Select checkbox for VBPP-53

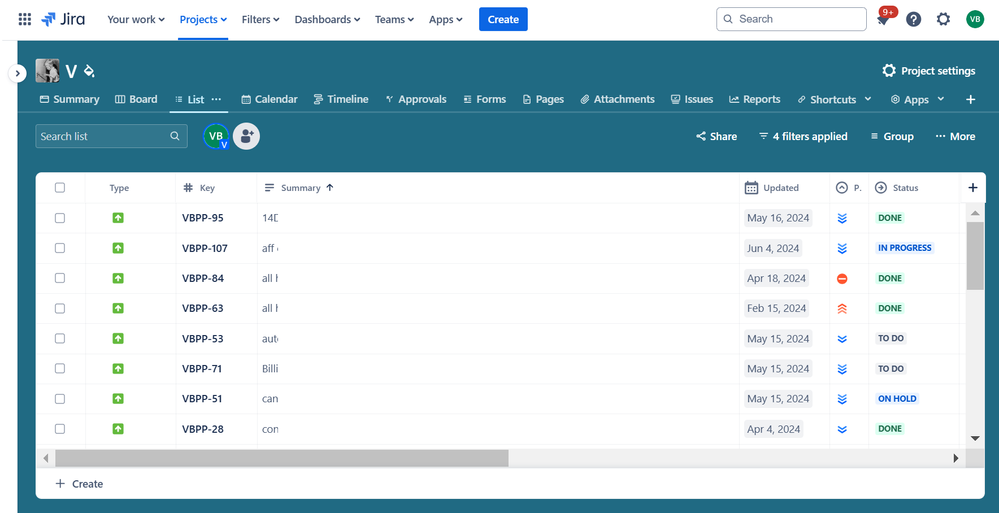(60, 338)
